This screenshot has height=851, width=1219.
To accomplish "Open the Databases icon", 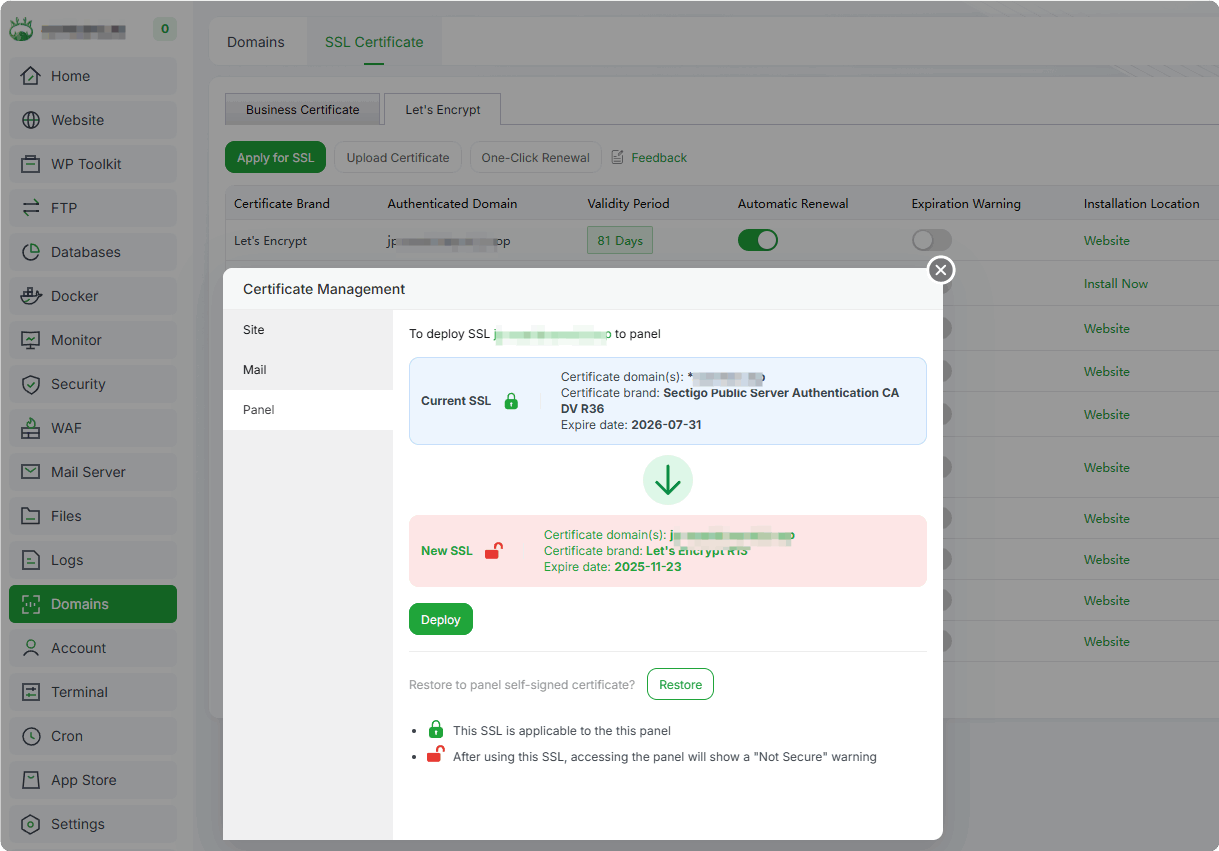I will pos(31,252).
